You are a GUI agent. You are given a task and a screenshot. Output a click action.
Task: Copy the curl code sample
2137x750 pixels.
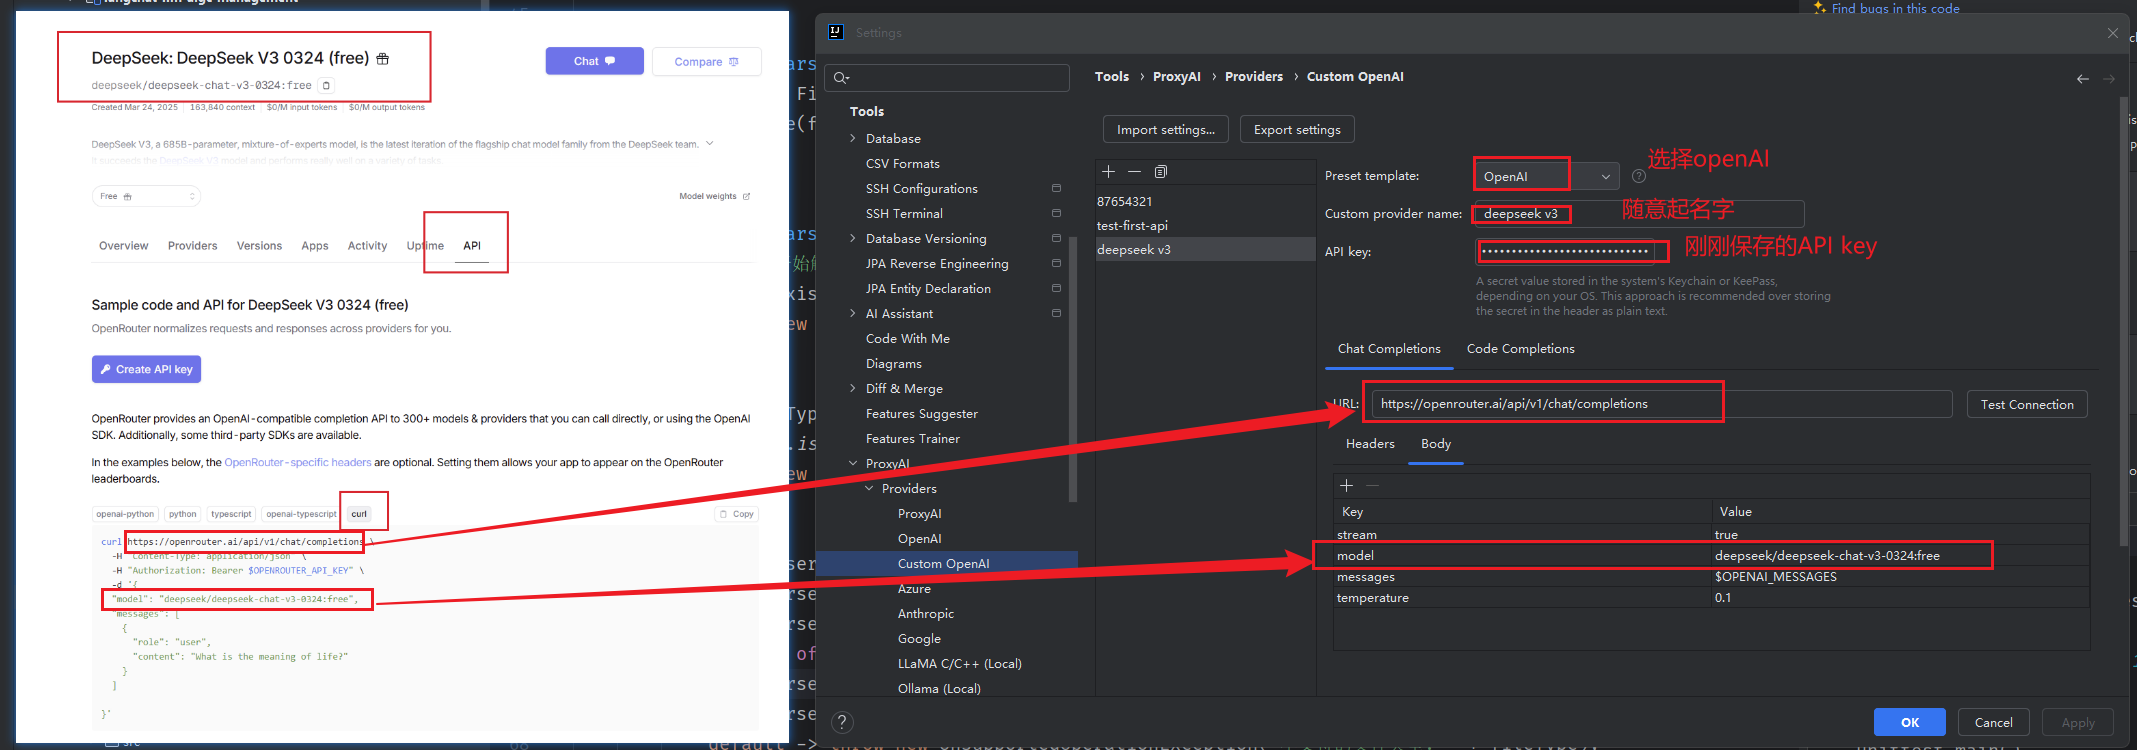tap(737, 514)
